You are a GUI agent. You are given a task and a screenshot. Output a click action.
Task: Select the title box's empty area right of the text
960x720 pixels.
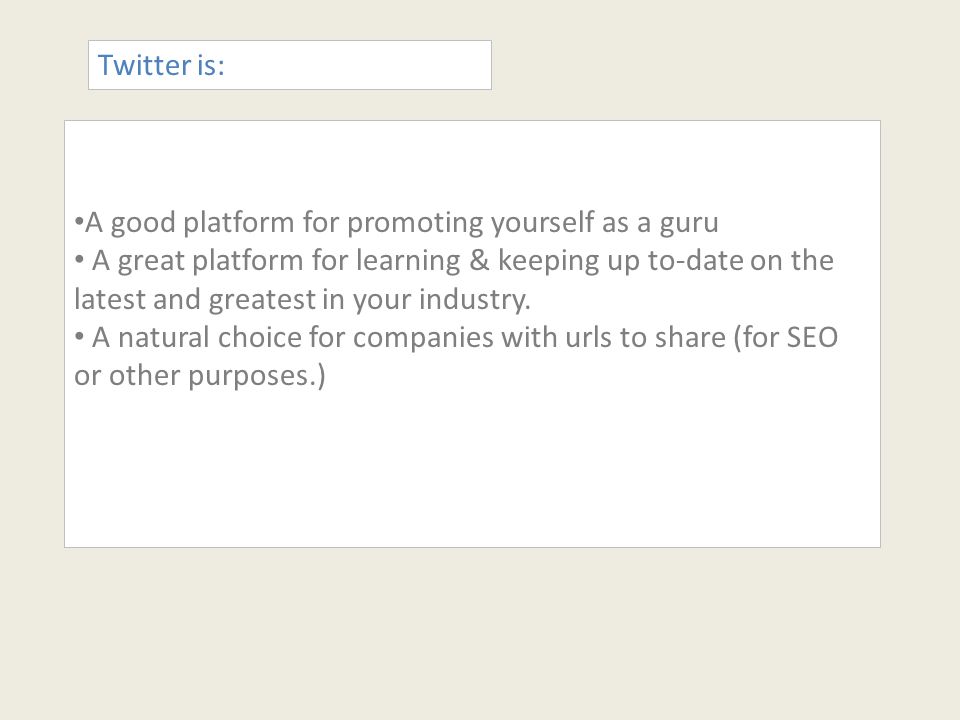click(x=358, y=65)
